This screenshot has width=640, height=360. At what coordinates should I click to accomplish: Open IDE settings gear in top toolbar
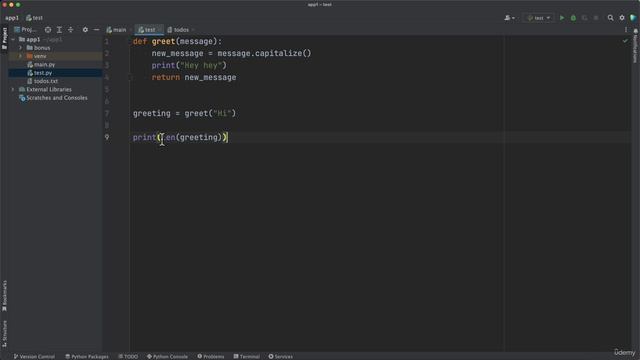click(622, 18)
